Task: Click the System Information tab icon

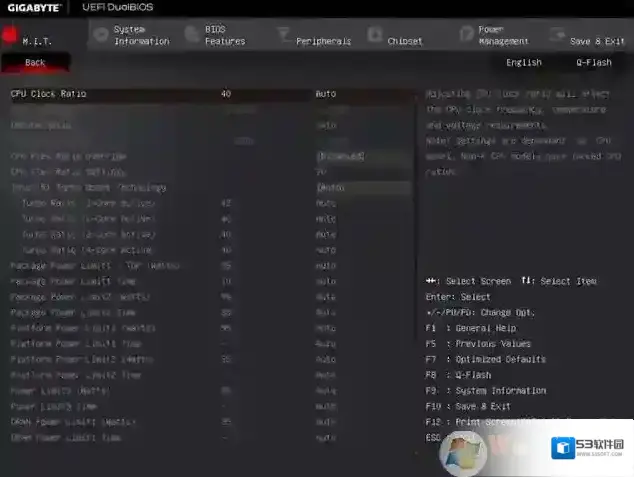Action: [100, 36]
